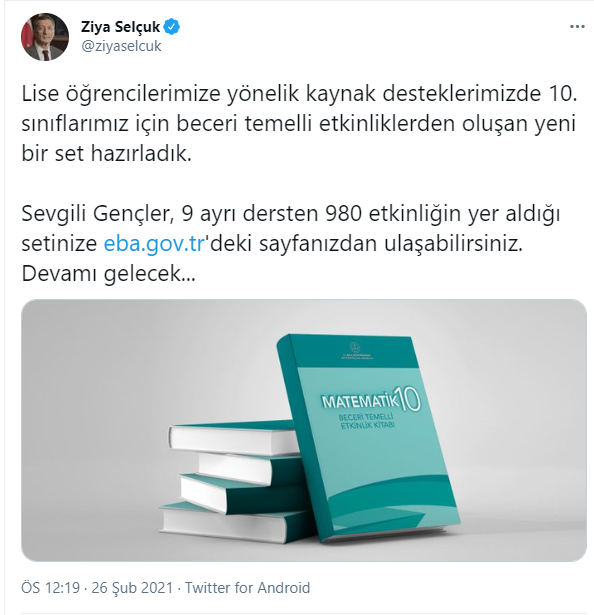Image resolution: width=594 pixels, height=615 pixels.
Task: Click the display name Ziya Selçuk
Action: click(x=120, y=27)
